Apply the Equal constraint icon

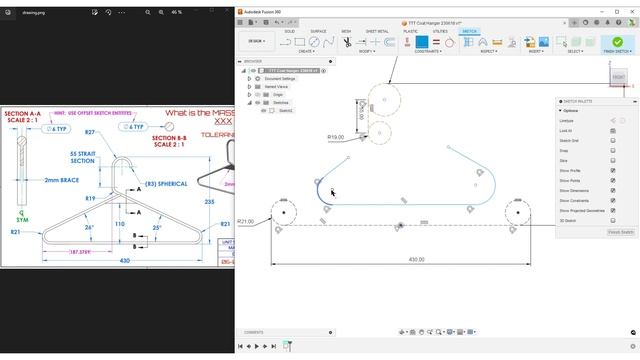click(x=436, y=42)
